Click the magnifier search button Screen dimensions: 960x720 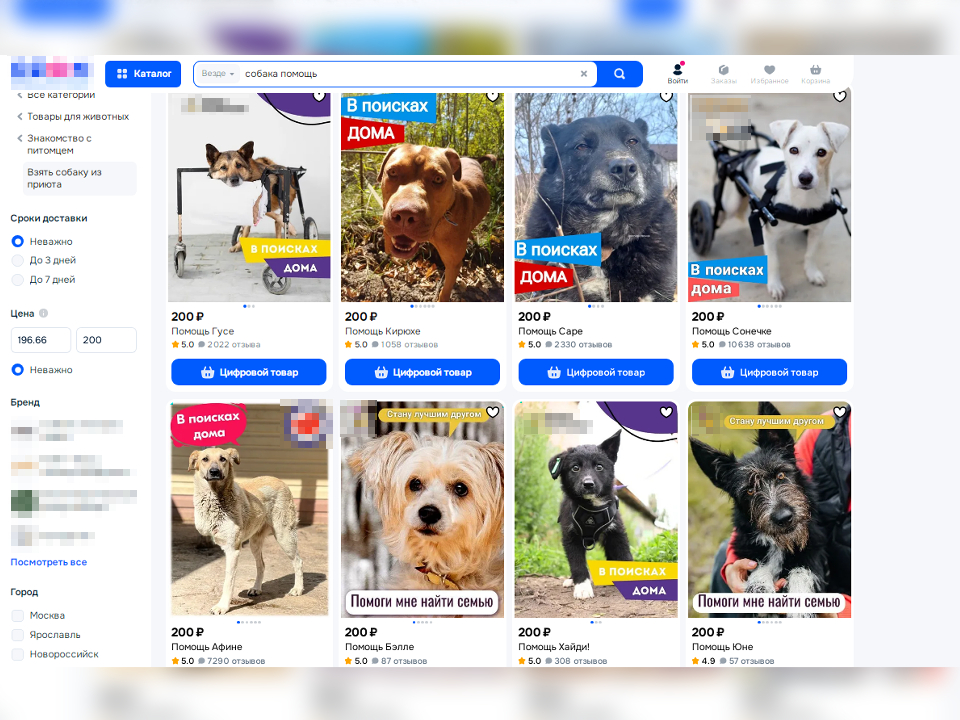point(619,74)
